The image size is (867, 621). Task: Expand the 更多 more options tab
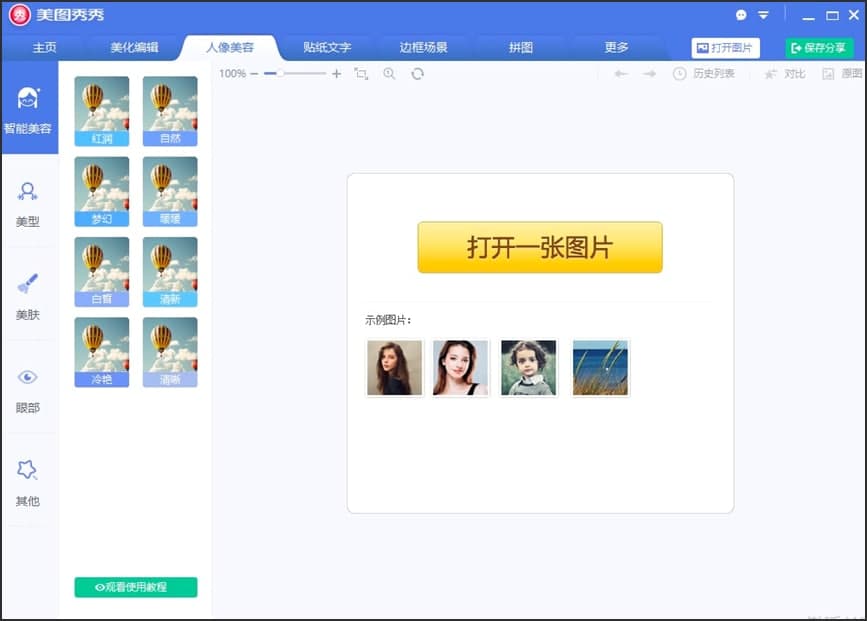617,46
